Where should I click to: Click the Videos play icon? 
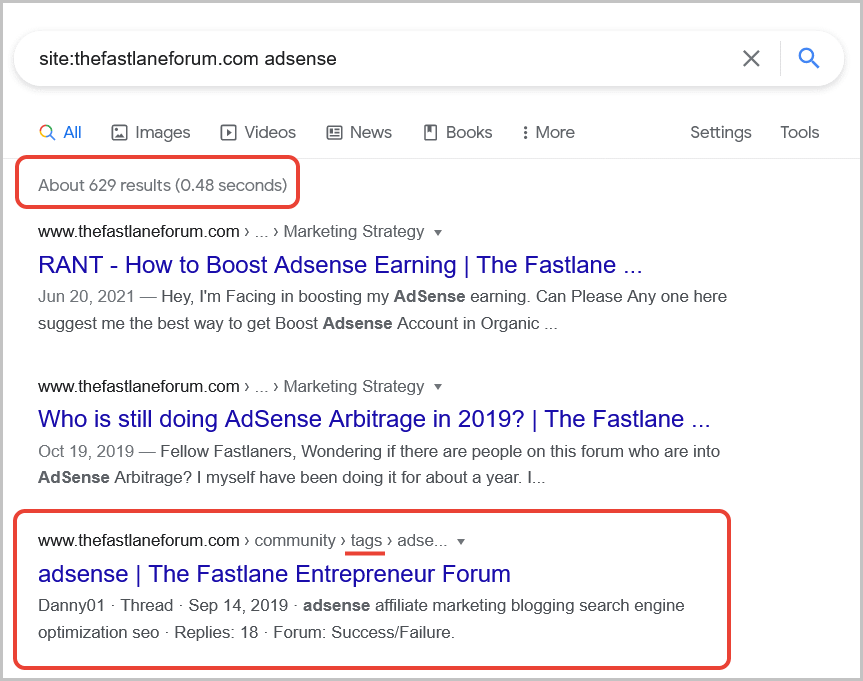[x=228, y=133]
